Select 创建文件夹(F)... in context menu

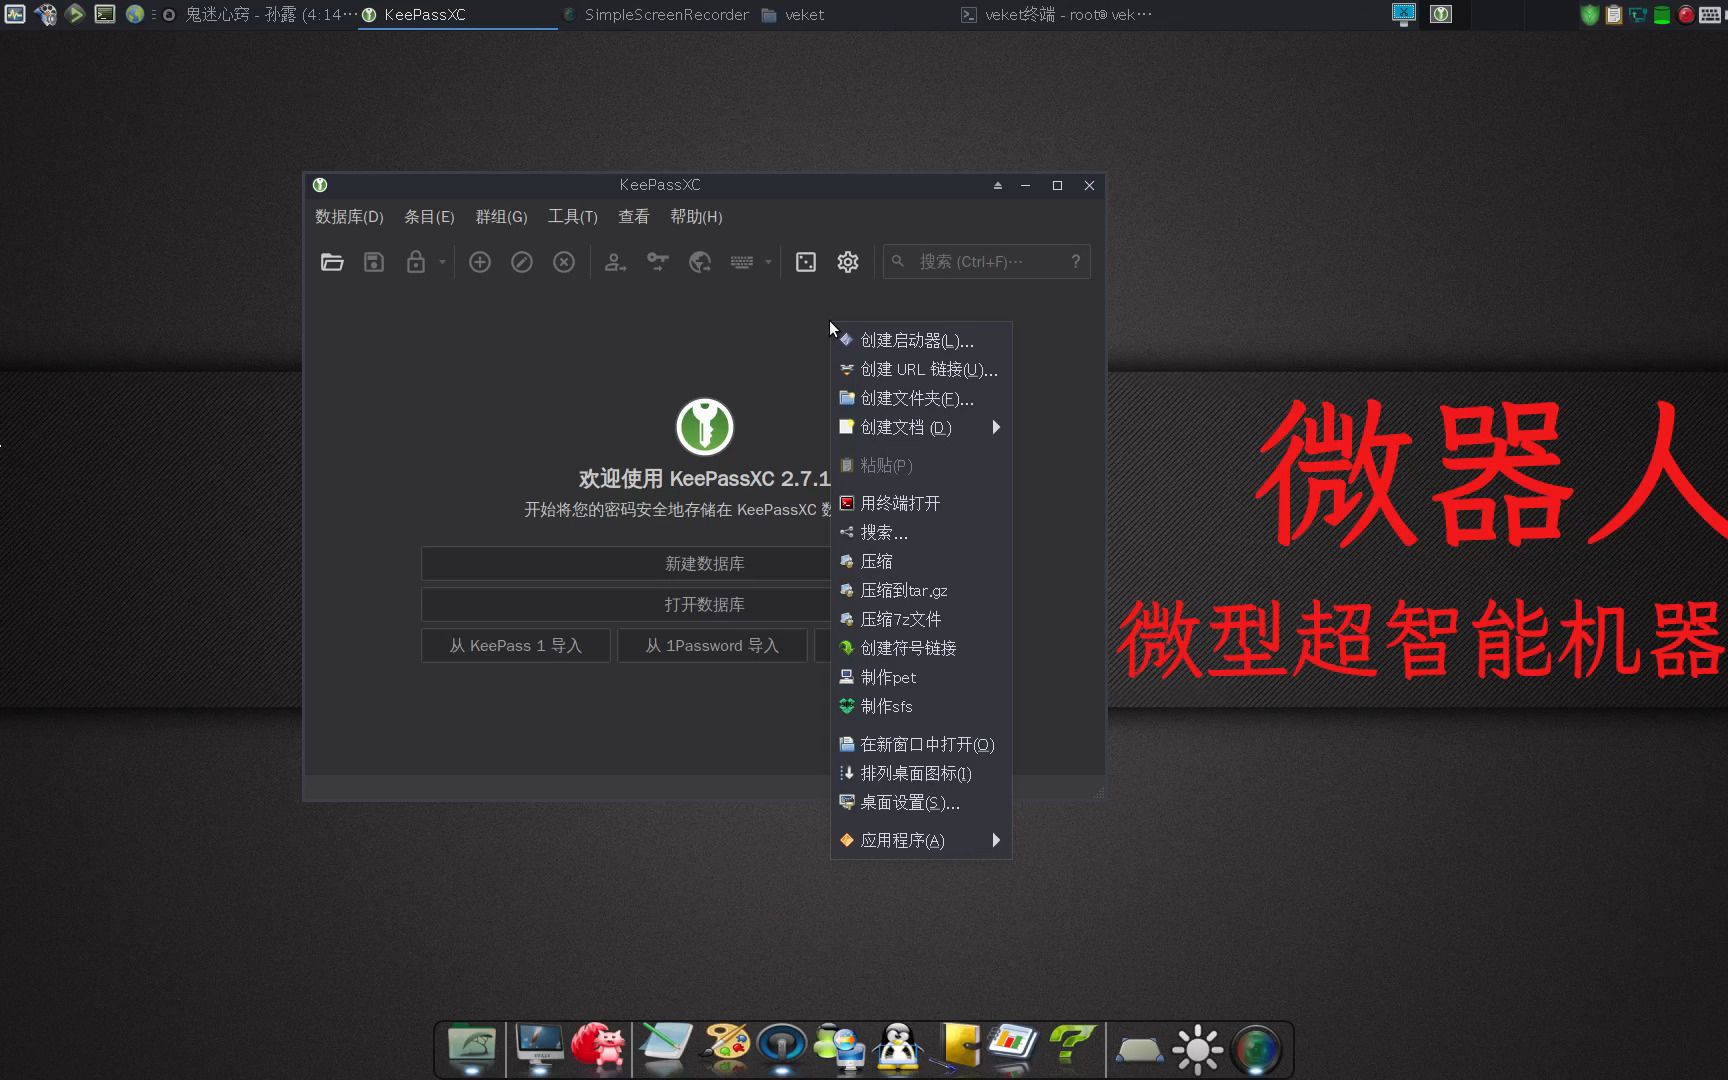921,399
